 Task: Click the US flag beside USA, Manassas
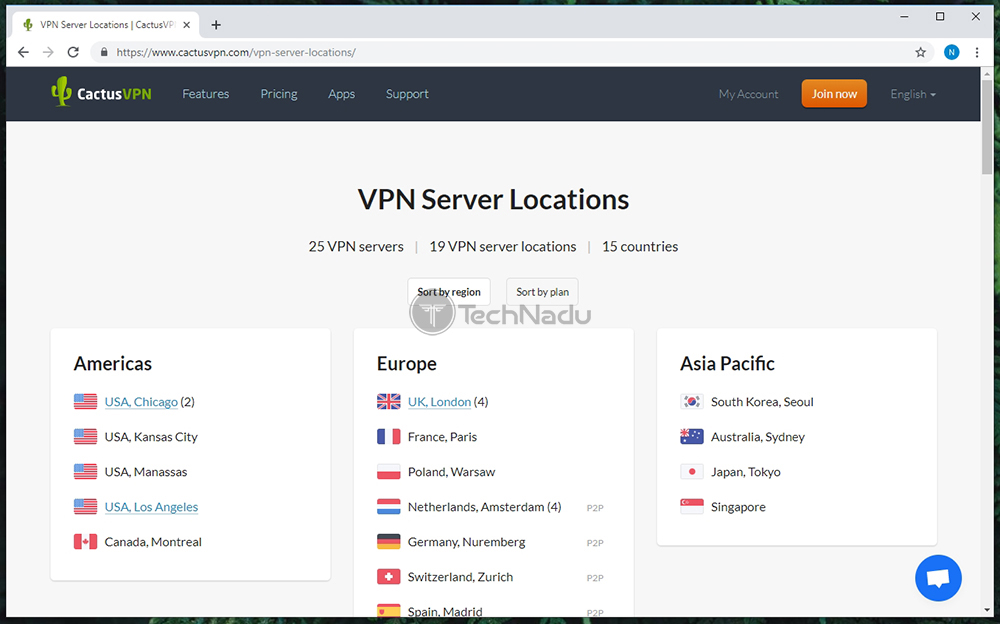tap(85, 472)
